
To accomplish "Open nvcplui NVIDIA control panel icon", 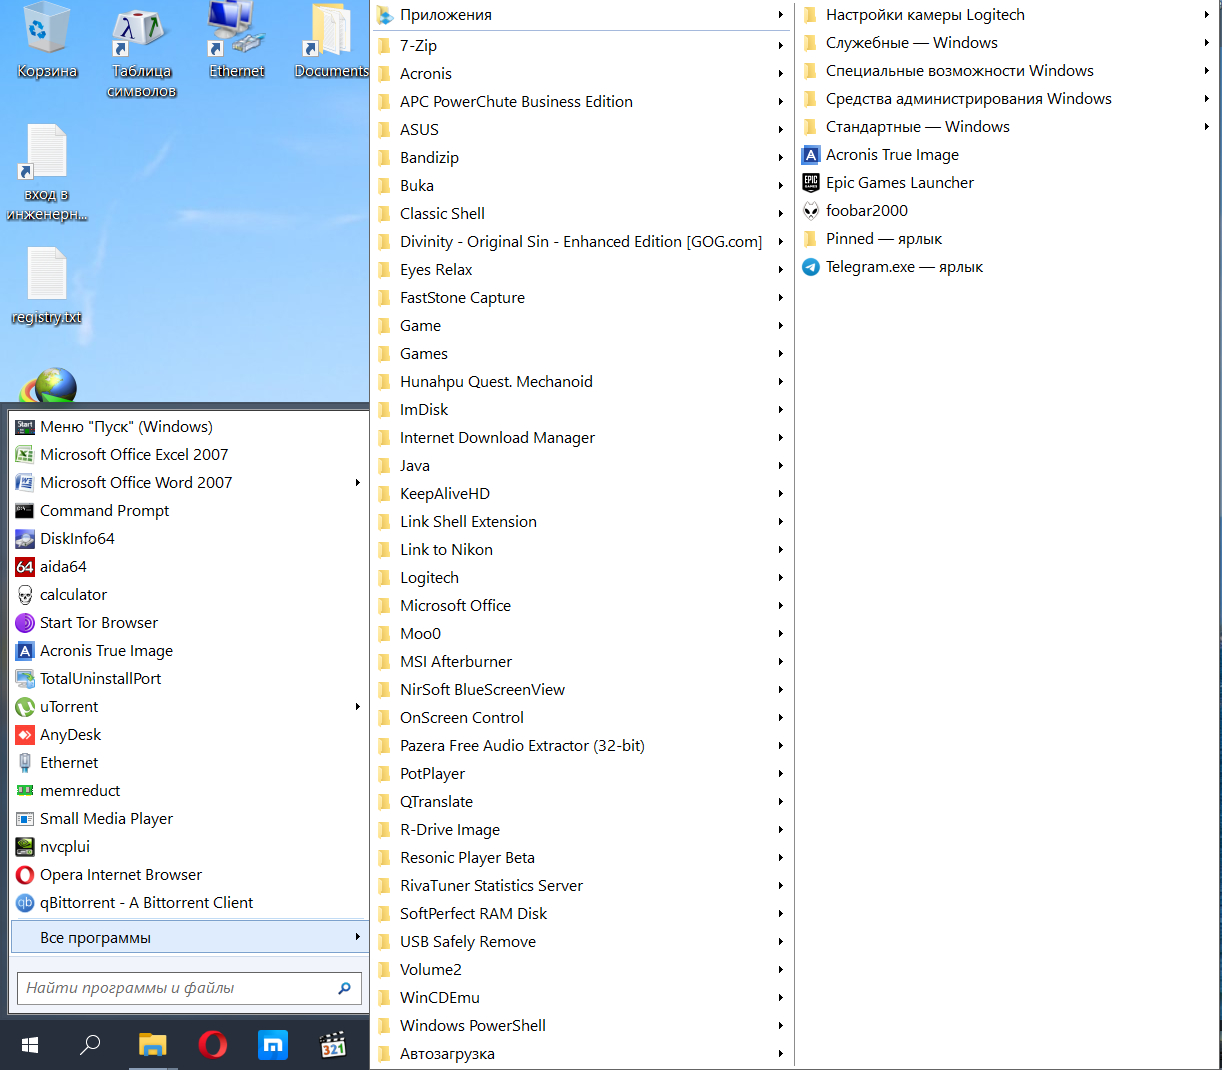I will [x=25, y=847].
